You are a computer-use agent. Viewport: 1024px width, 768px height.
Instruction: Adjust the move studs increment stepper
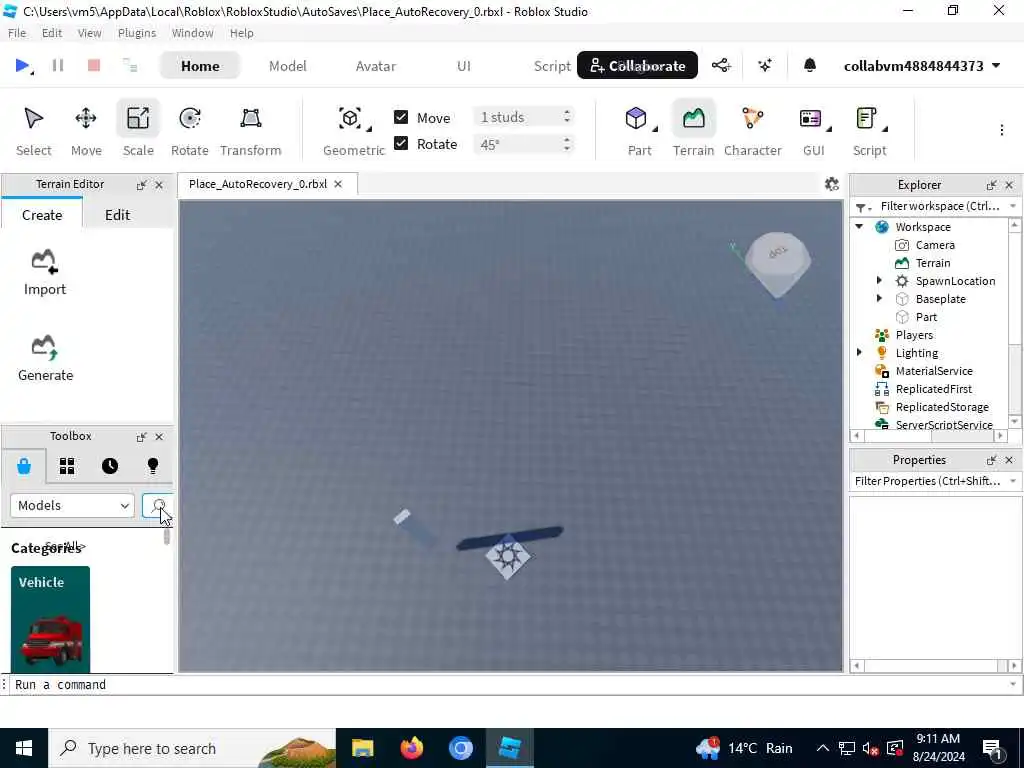point(567,117)
